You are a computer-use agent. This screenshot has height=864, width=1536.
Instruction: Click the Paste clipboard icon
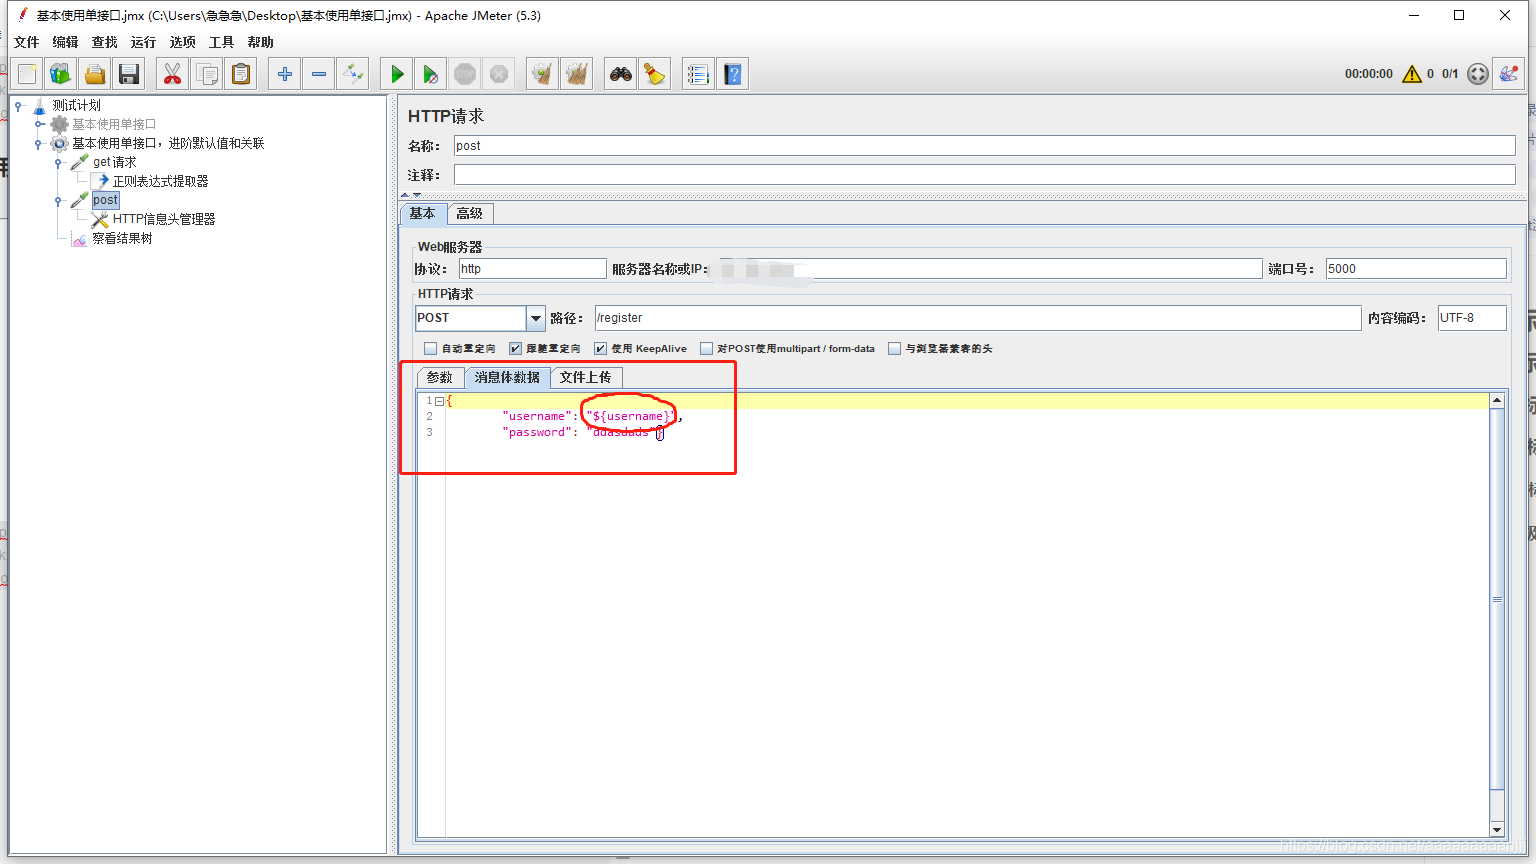coord(241,74)
